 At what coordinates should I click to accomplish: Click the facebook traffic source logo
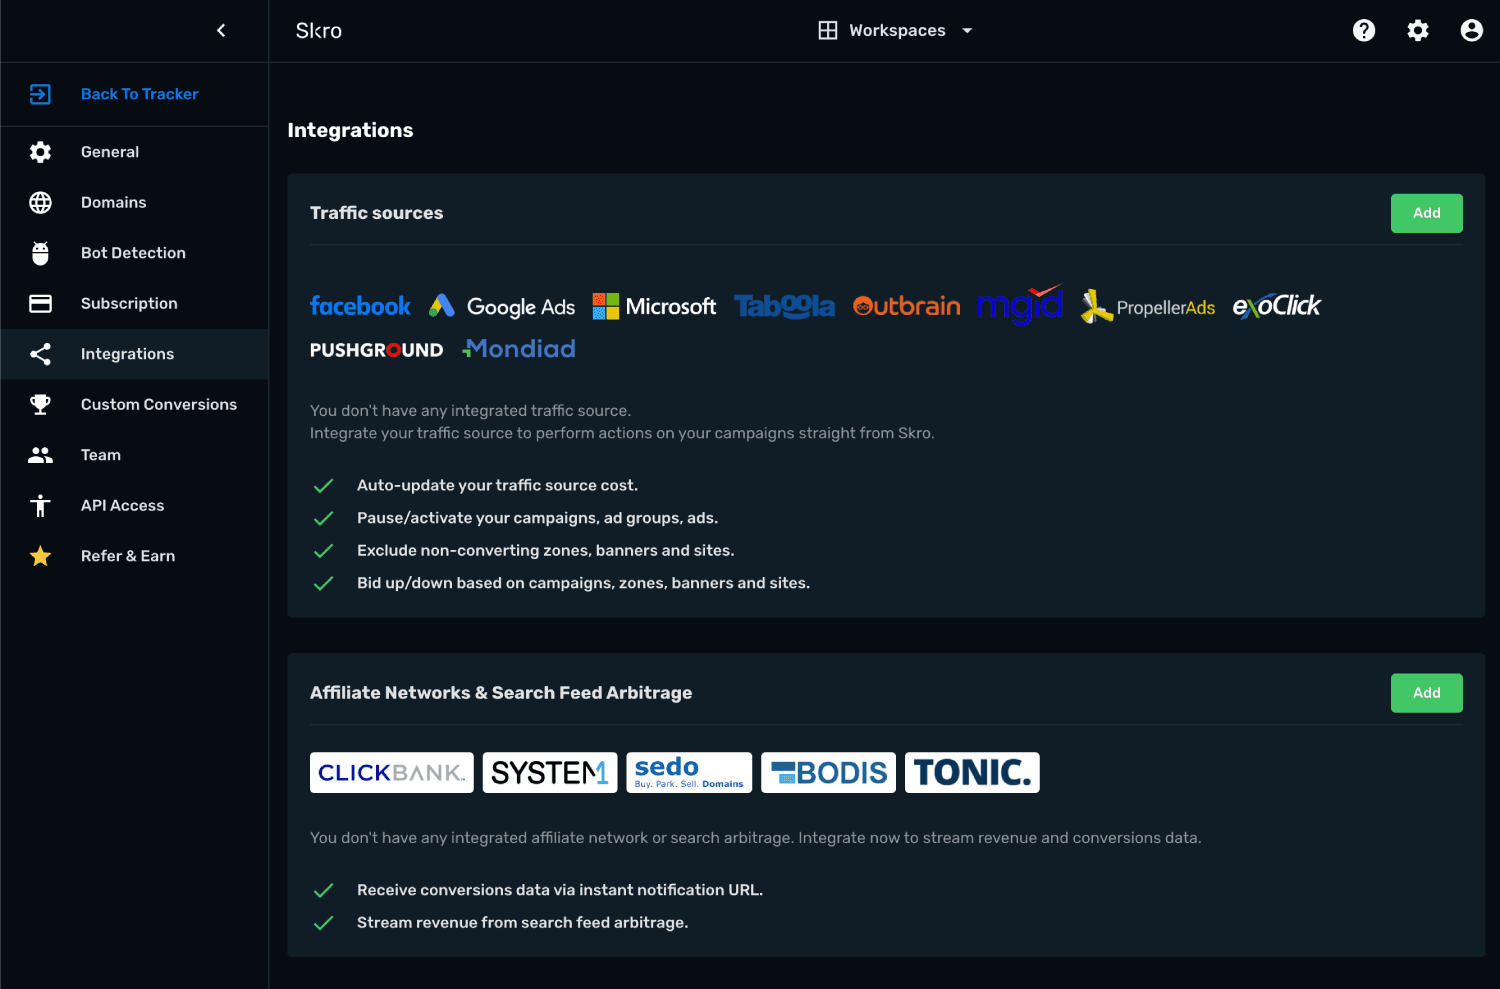tap(360, 306)
